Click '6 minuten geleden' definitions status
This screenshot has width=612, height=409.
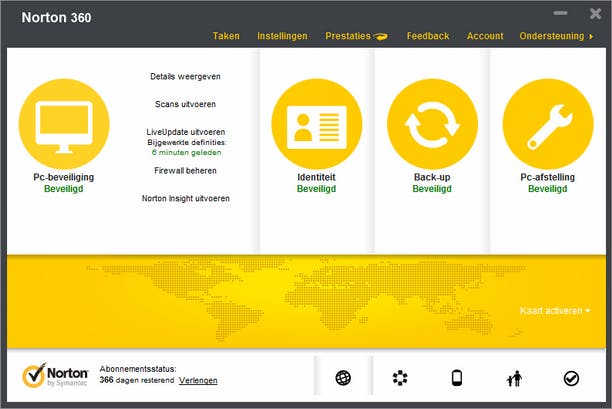tap(187, 153)
